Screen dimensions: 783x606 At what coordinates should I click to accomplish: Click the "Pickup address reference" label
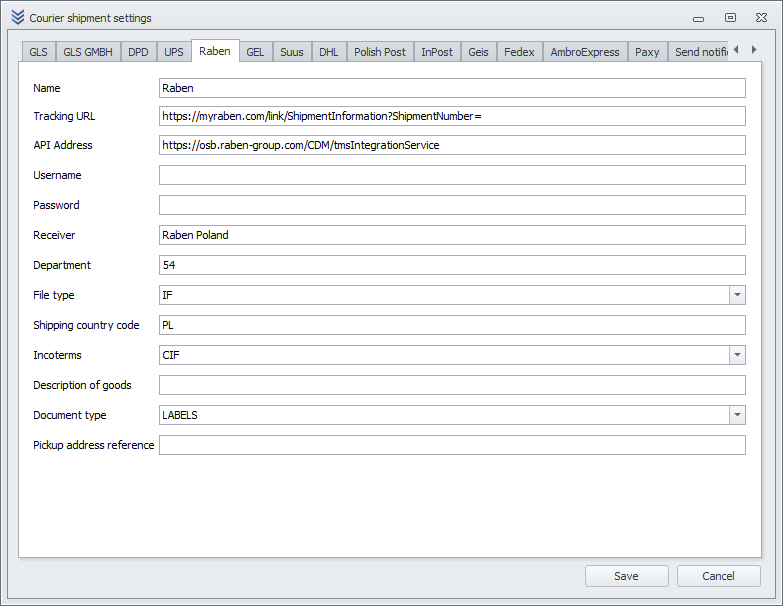coord(93,445)
